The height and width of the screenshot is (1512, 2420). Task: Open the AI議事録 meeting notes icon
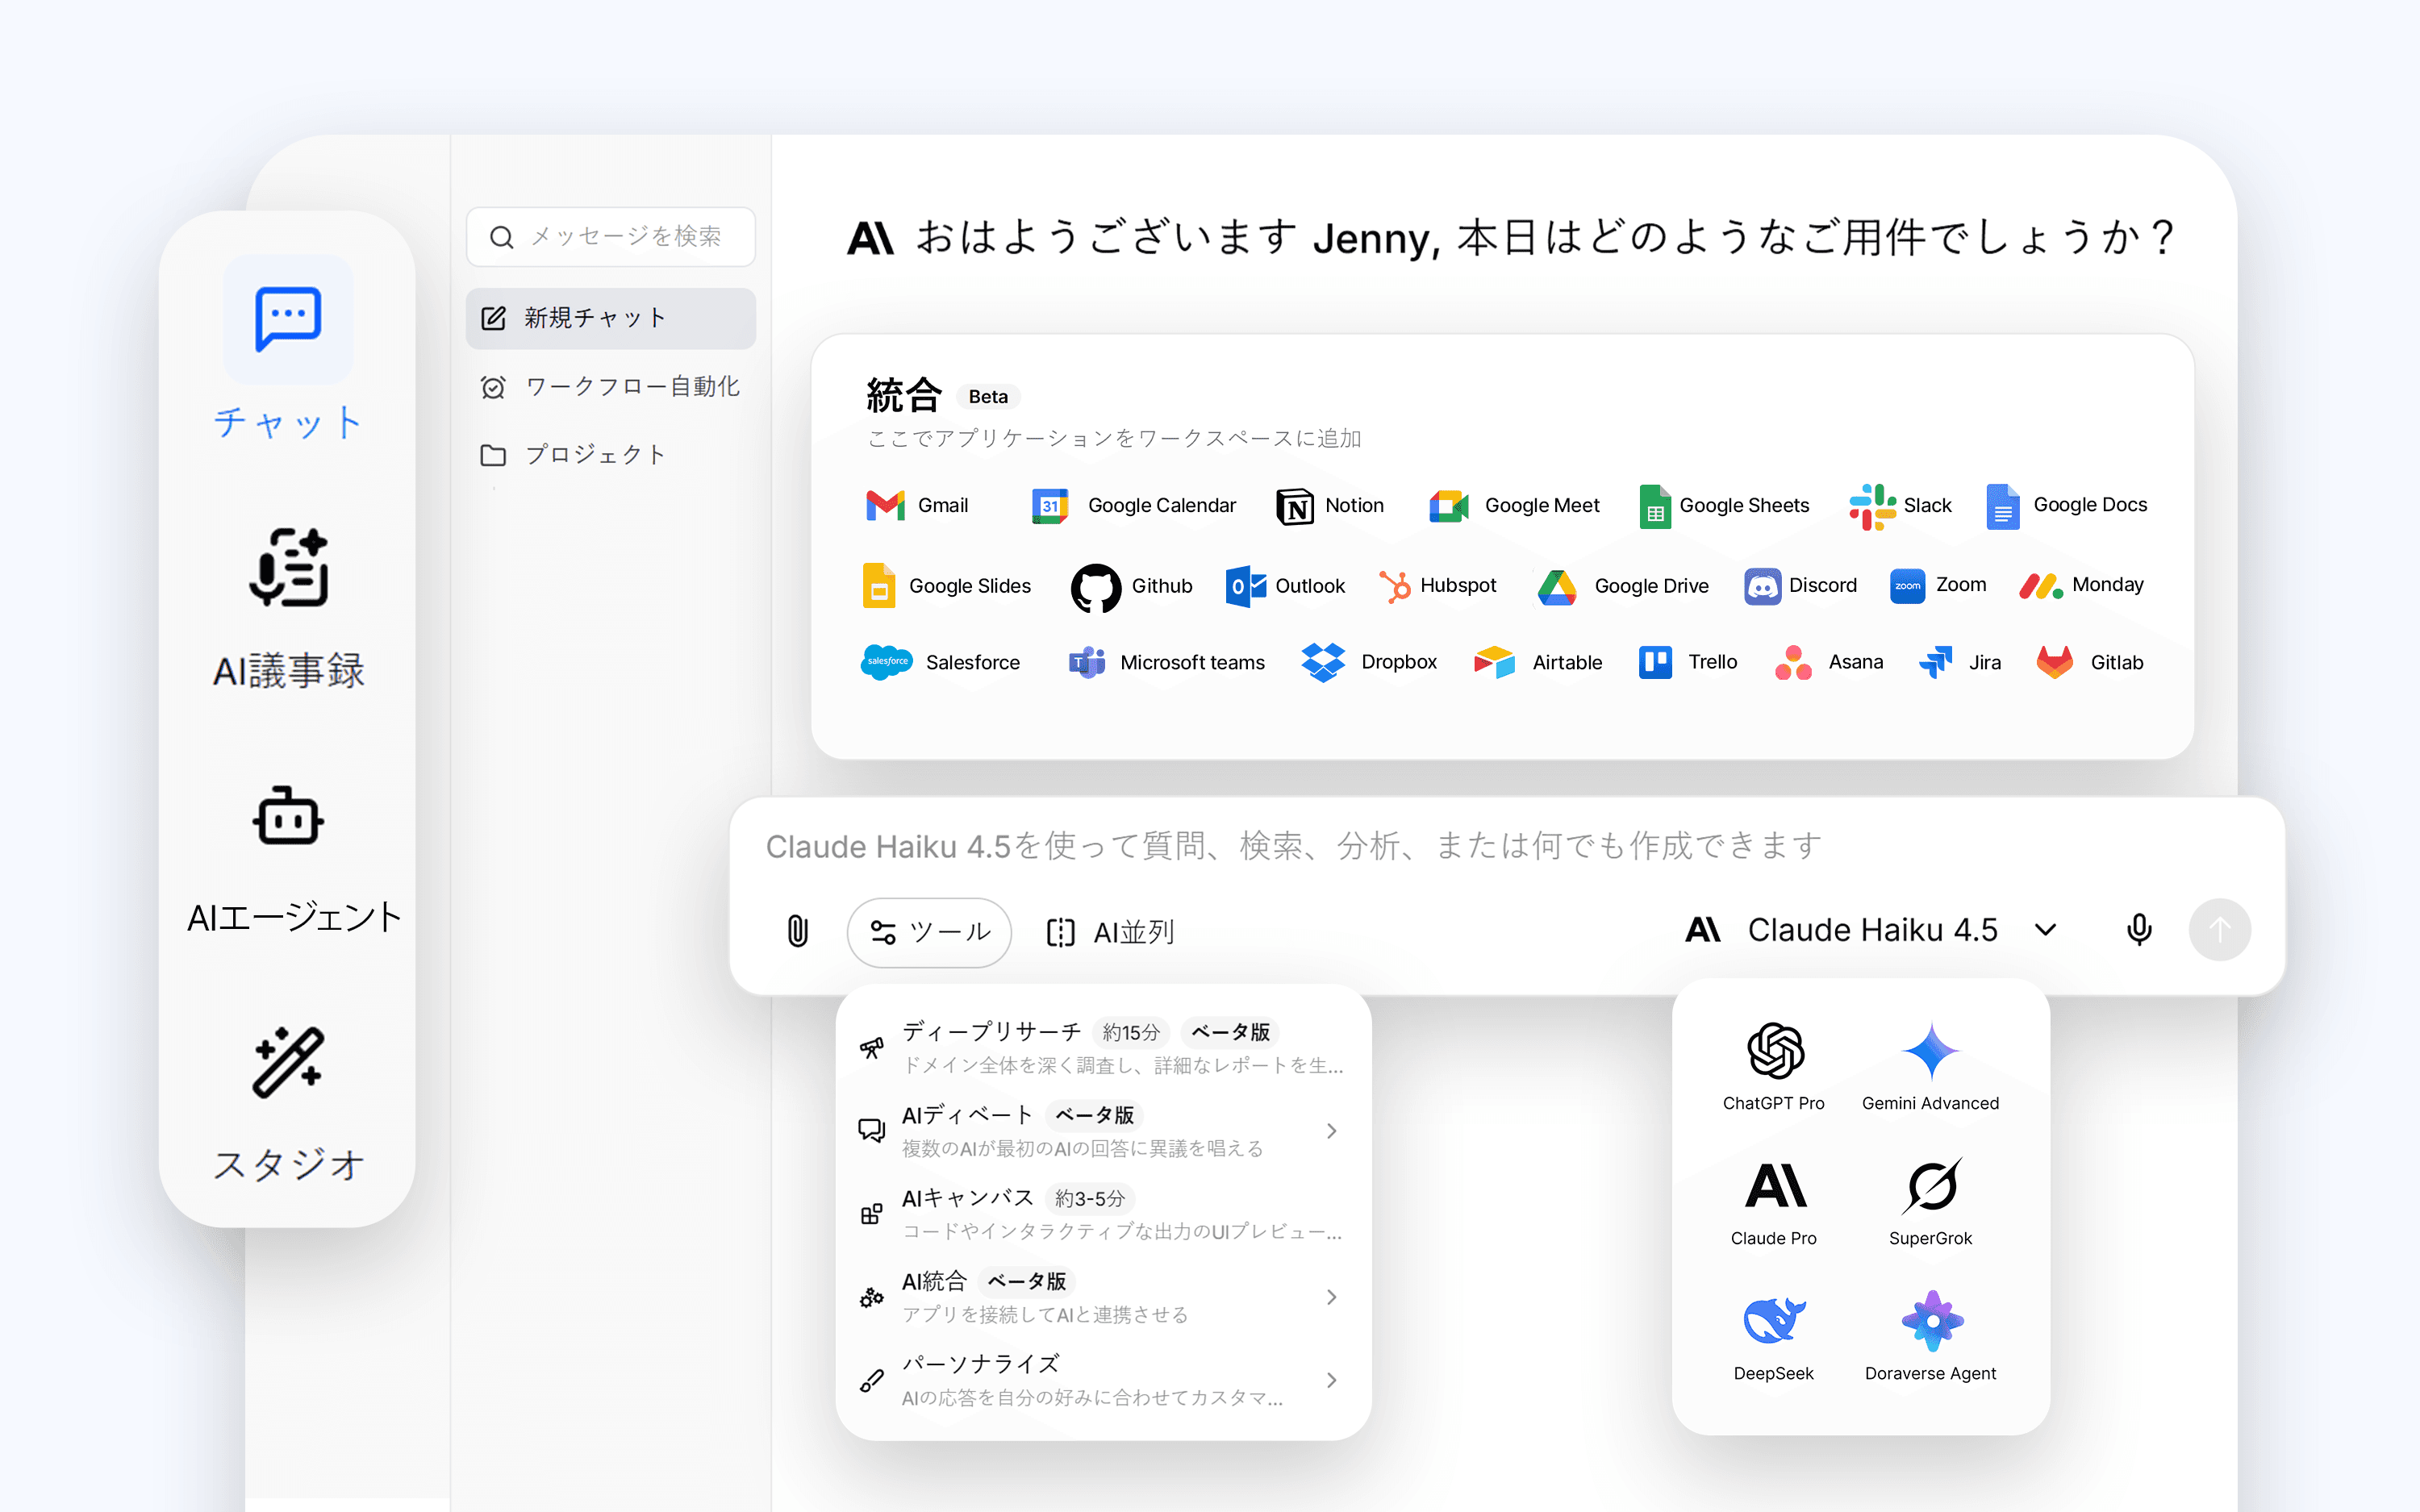[x=288, y=568]
